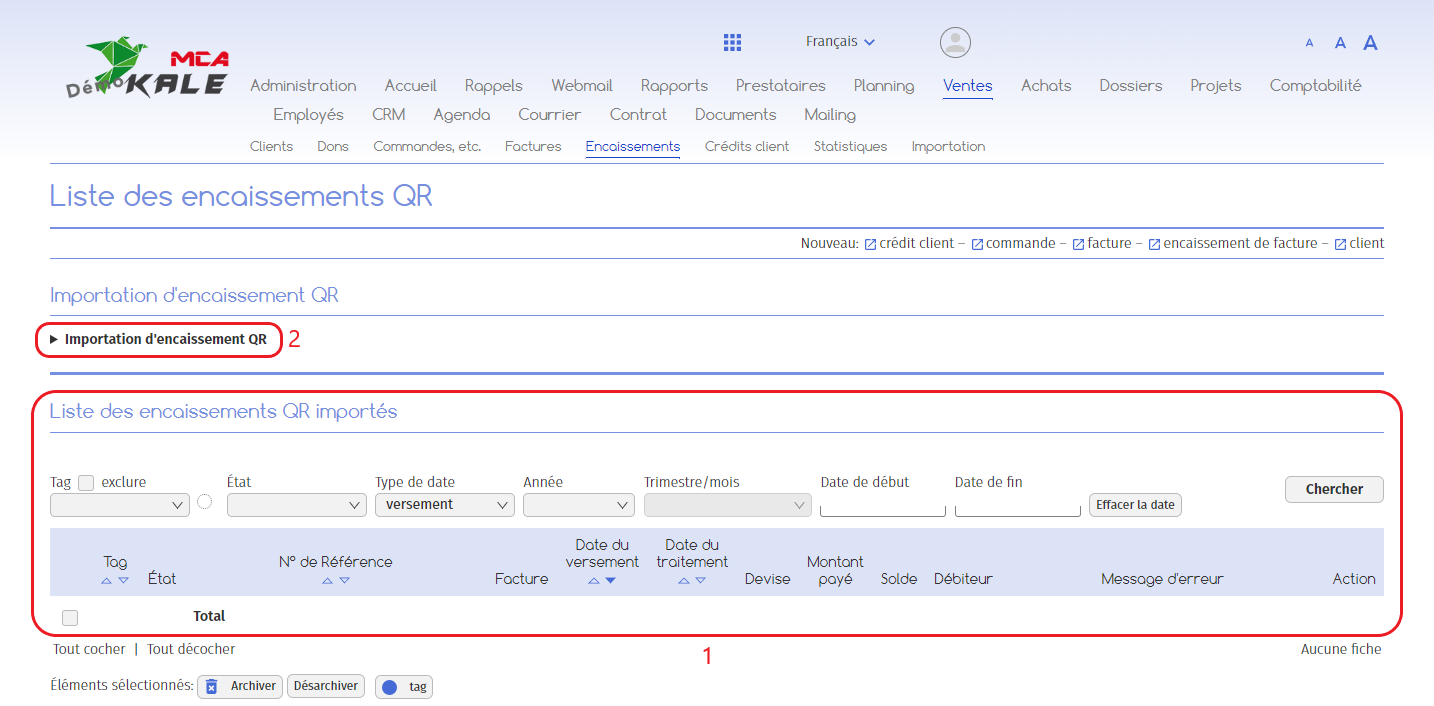Open the Rapports menu
The image size is (1434, 706).
[x=675, y=86]
